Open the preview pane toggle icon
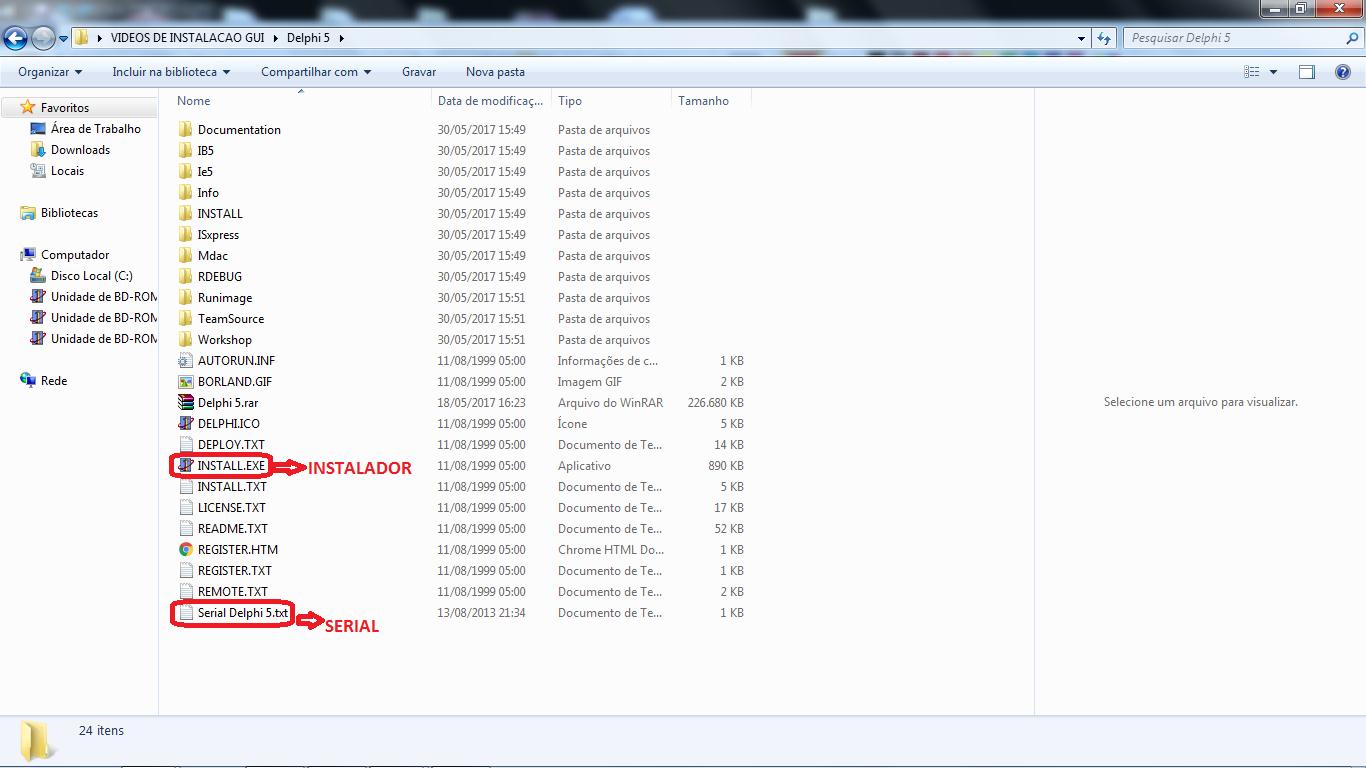Screen dimensions: 1366x768 (x=1307, y=72)
